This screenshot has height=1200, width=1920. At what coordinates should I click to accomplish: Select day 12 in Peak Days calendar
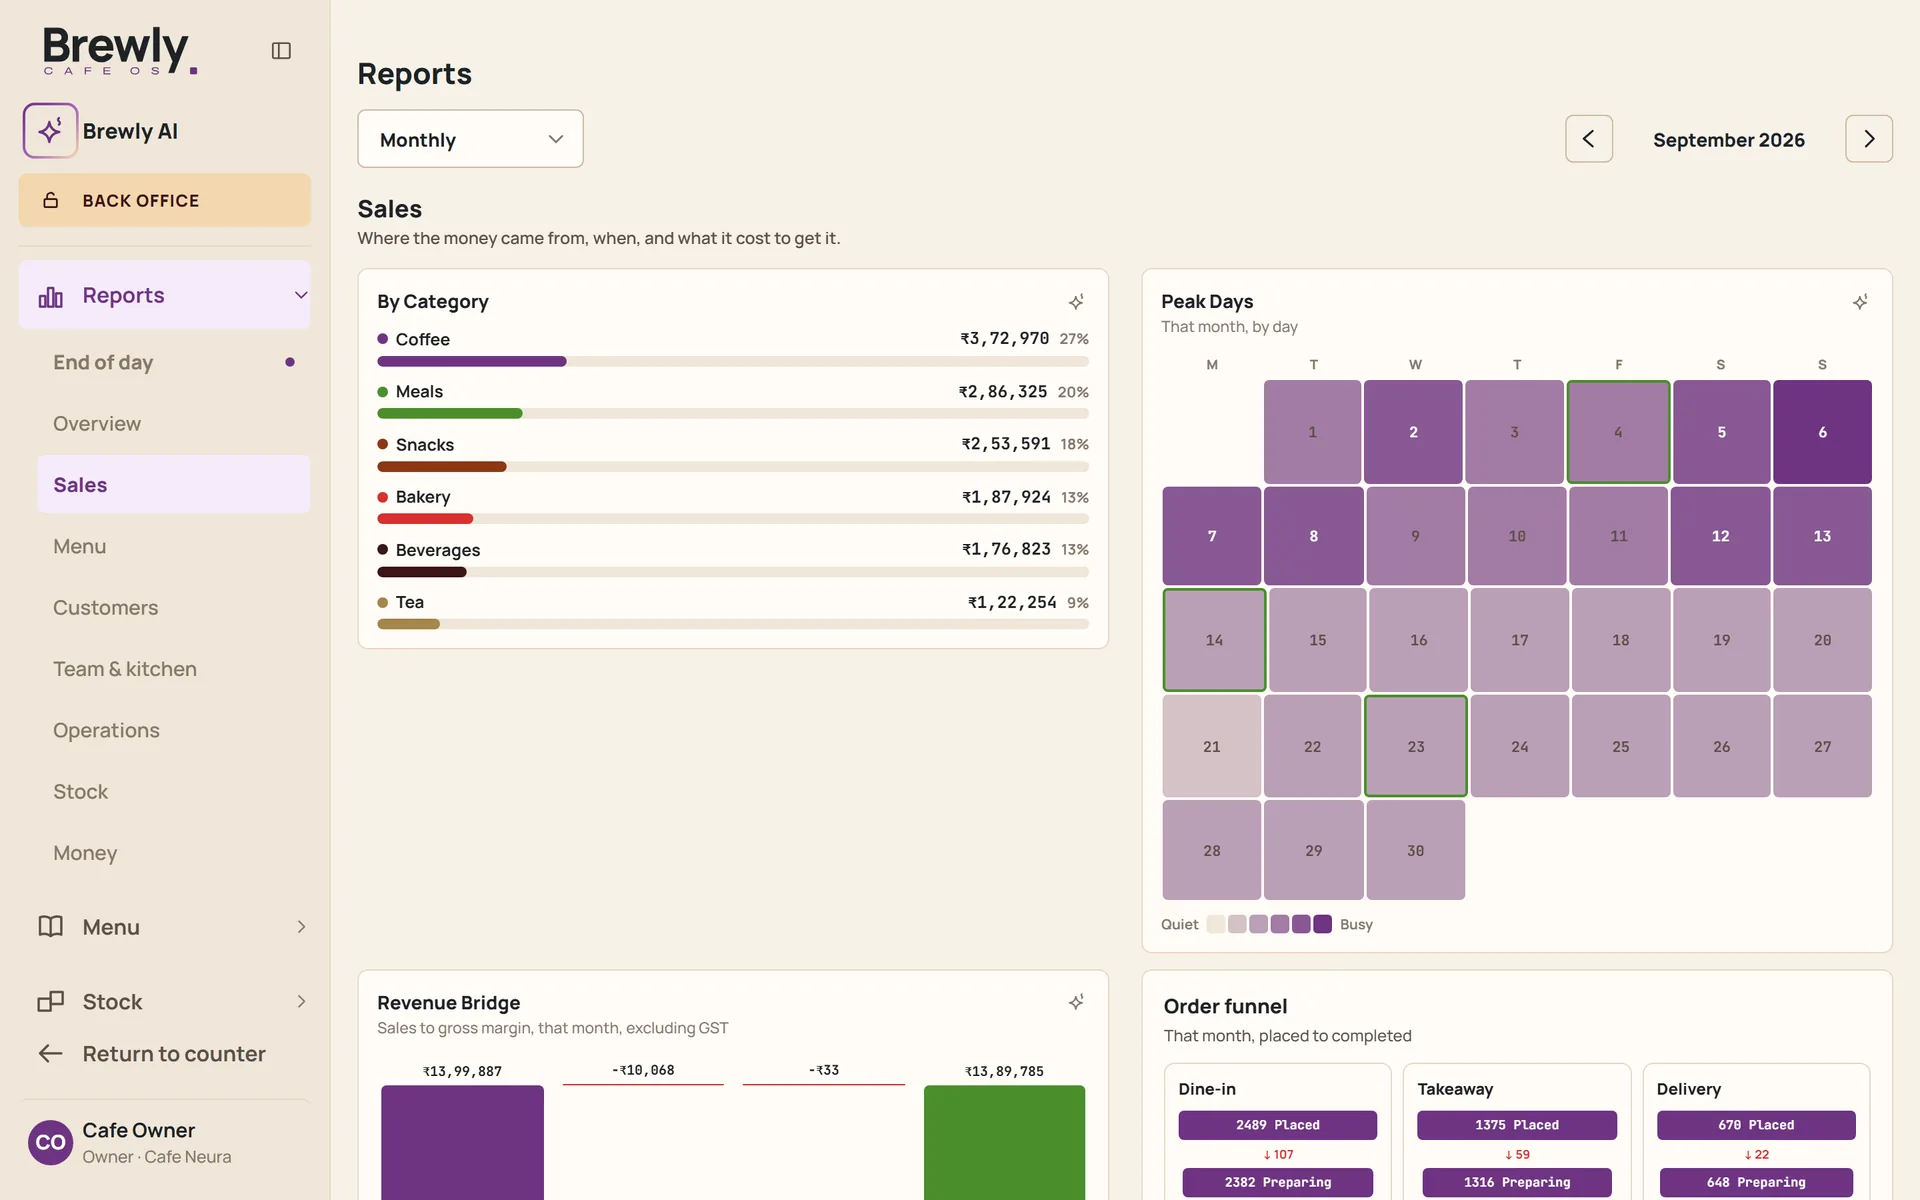(x=1720, y=536)
